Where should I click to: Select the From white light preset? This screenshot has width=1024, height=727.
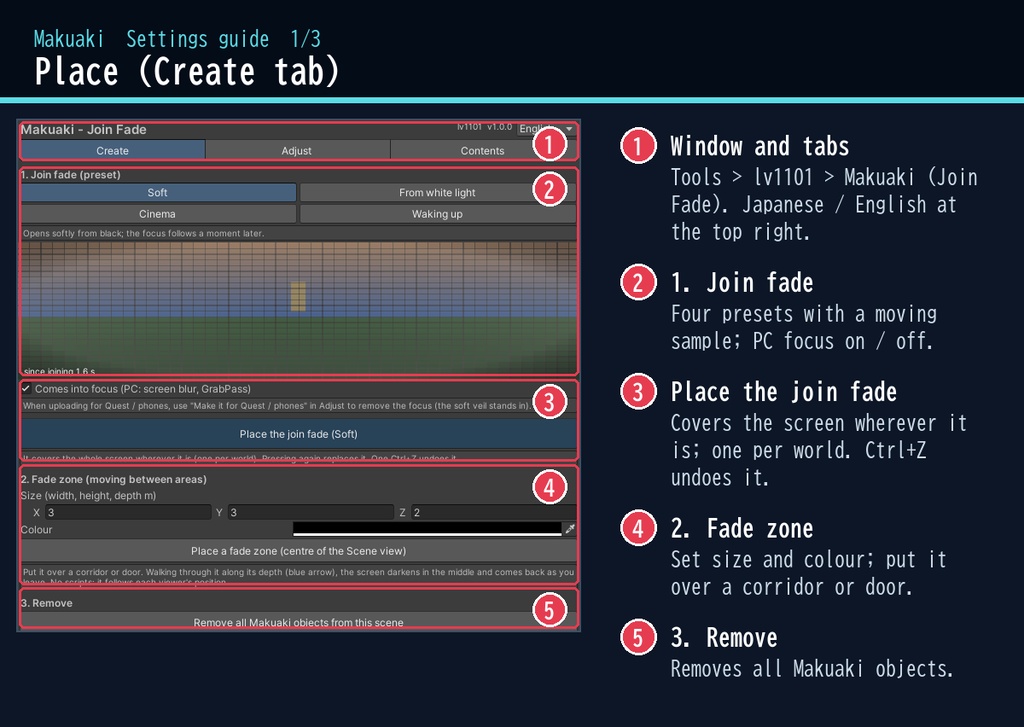(x=438, y=193)
